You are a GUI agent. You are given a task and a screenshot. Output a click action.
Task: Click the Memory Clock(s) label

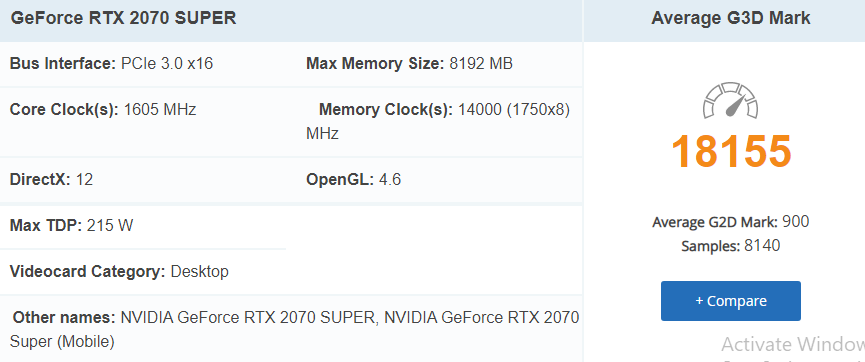point(386,109)
